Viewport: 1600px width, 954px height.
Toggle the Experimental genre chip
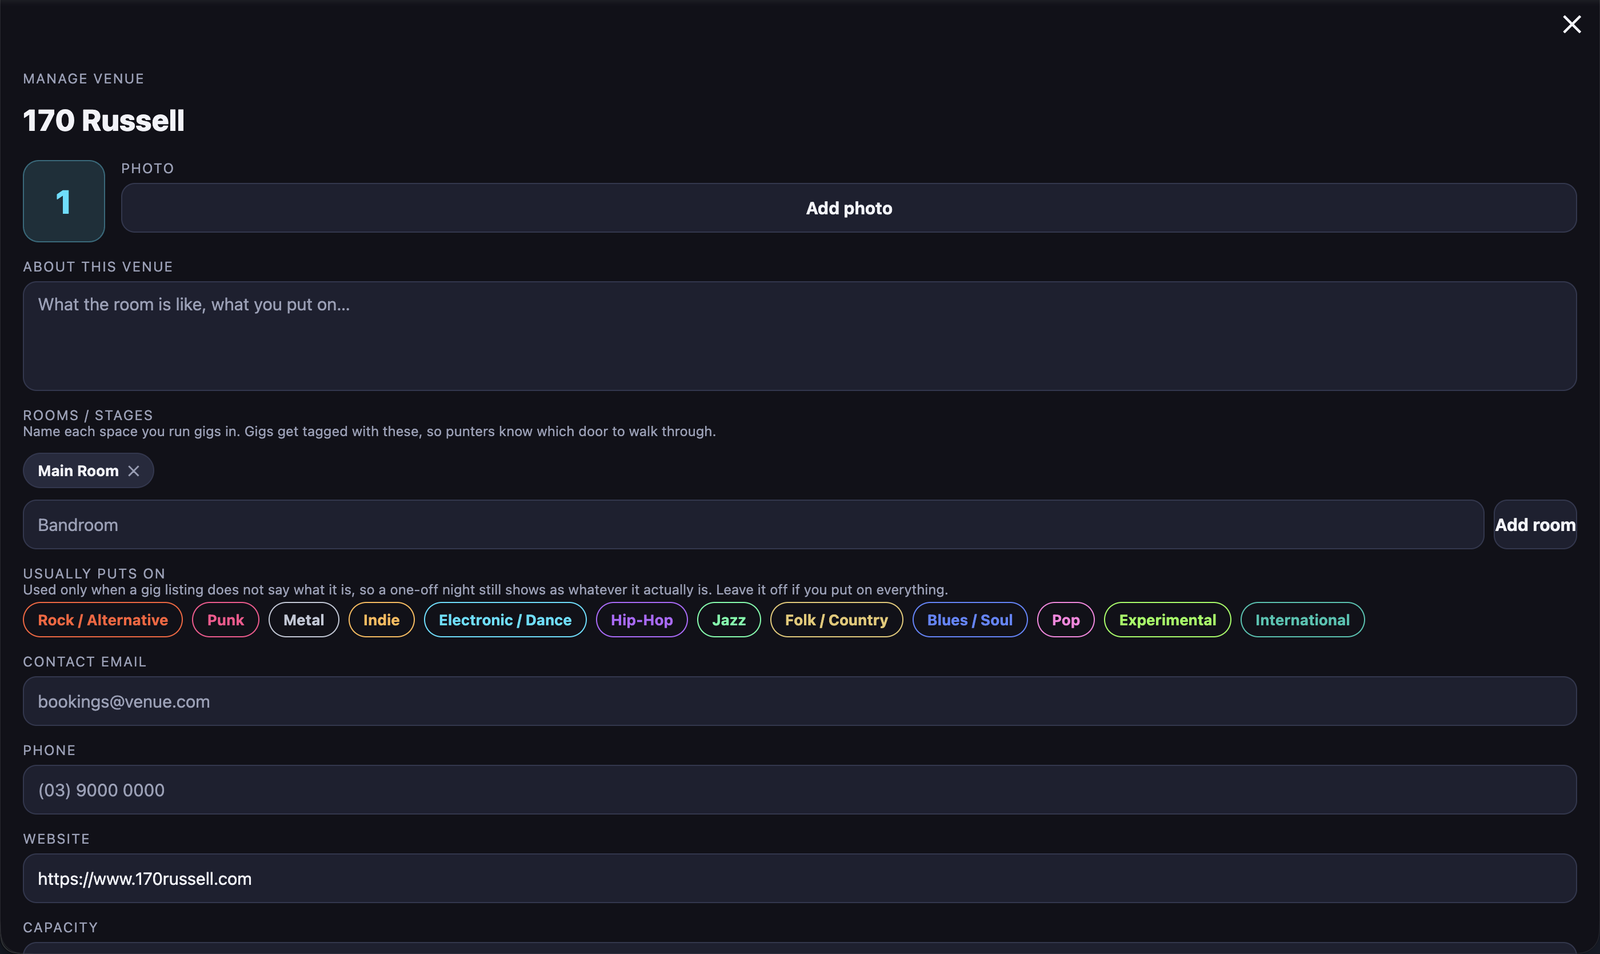tap(1168, 620)
